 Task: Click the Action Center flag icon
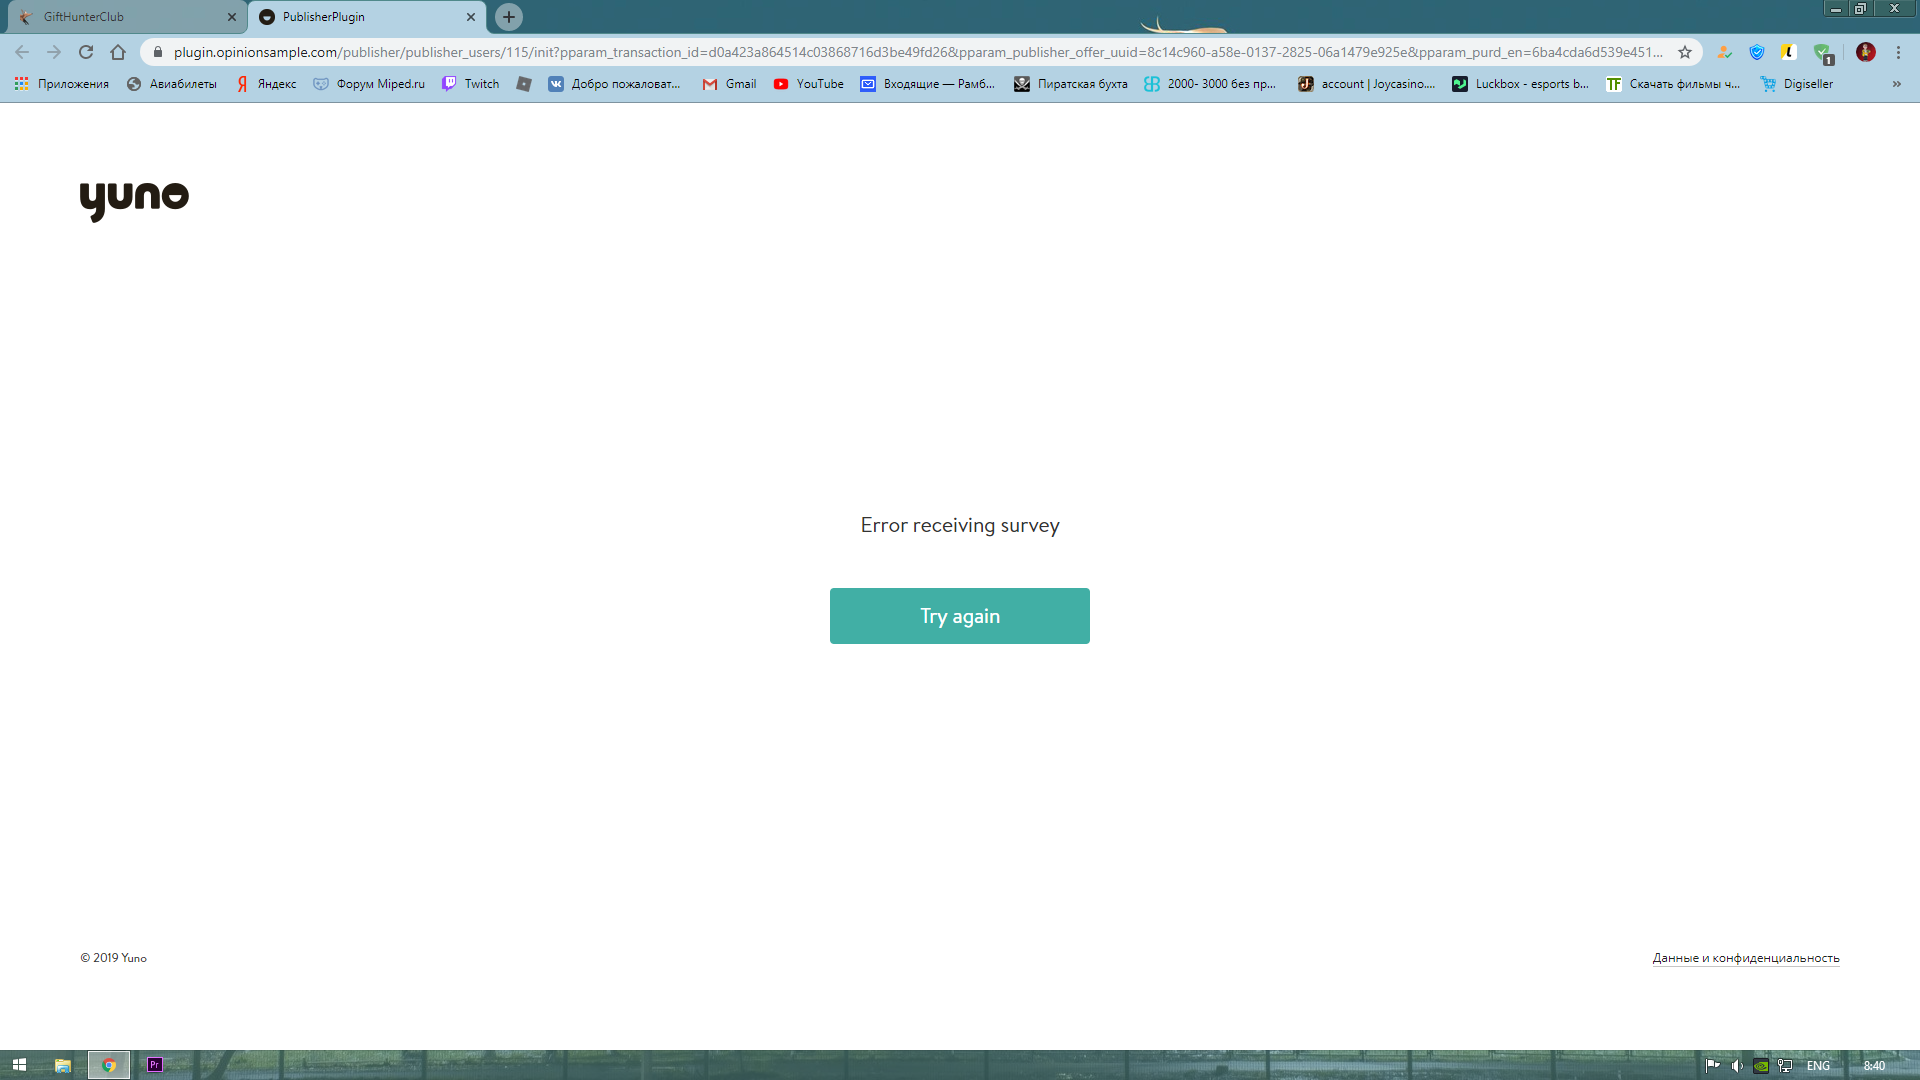point(1713,1066)
